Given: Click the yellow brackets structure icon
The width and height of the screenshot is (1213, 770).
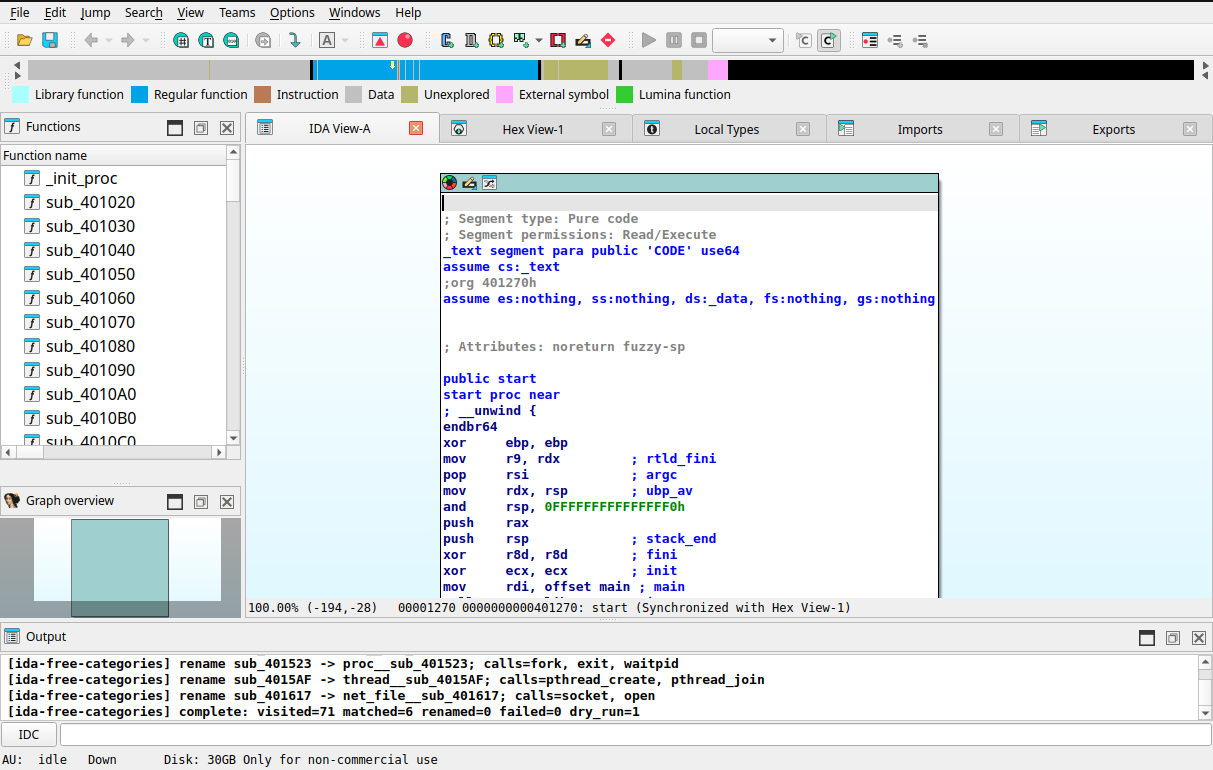Looking at the screenshot, I should point(497,40).
